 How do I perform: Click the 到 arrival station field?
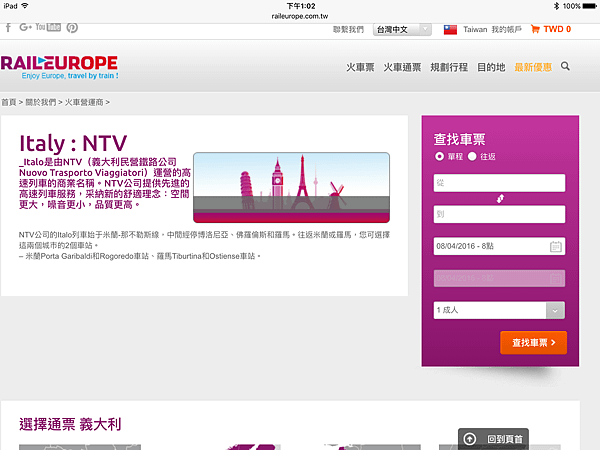tap(499, 214)
